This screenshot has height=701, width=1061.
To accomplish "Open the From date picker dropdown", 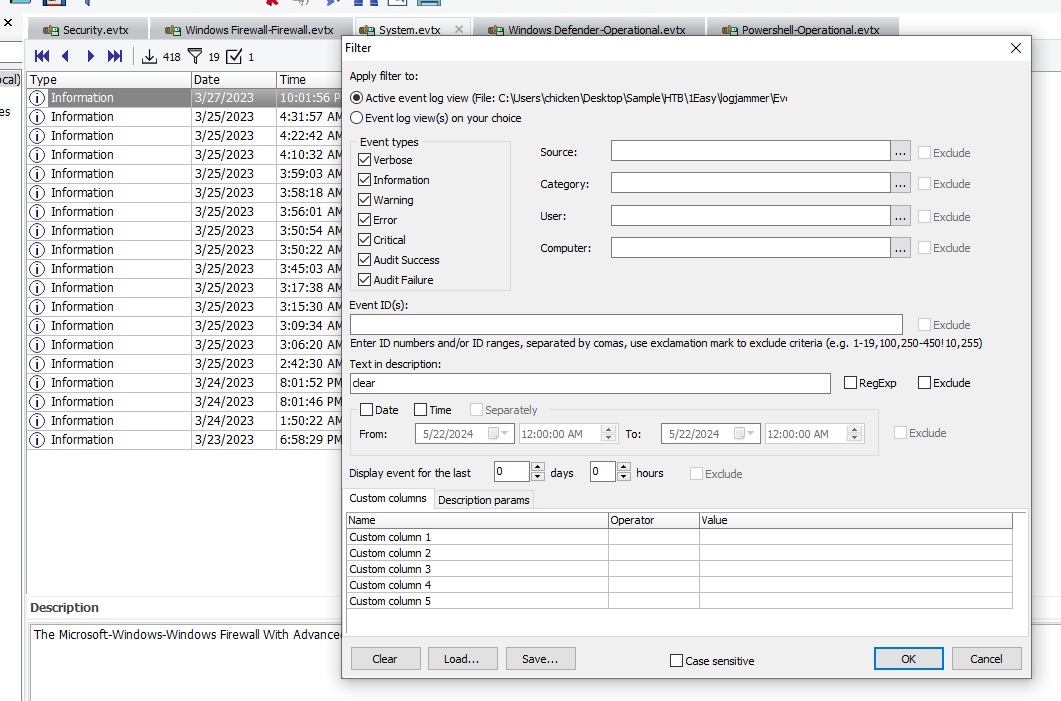I will pyautogui.click(x=499, y=433).
